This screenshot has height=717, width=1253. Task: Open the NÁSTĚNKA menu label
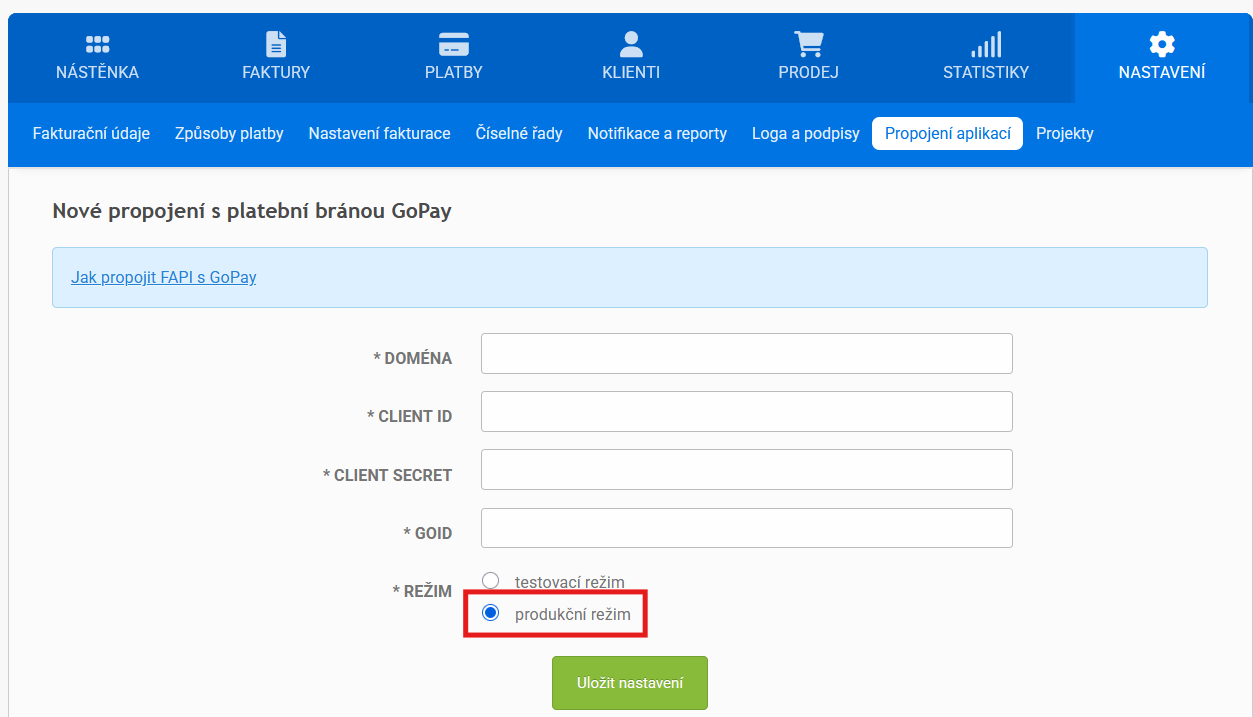coord(97,72)
